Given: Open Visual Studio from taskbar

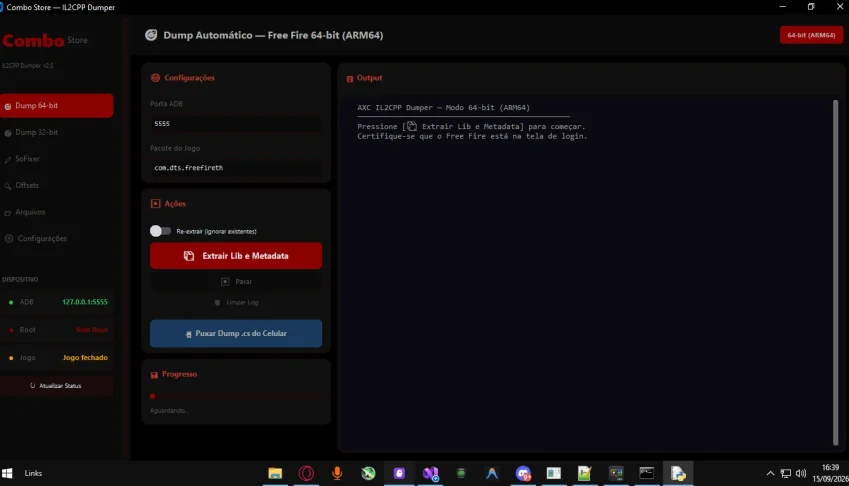Looking at the screenshot, I should coord(430,473).
